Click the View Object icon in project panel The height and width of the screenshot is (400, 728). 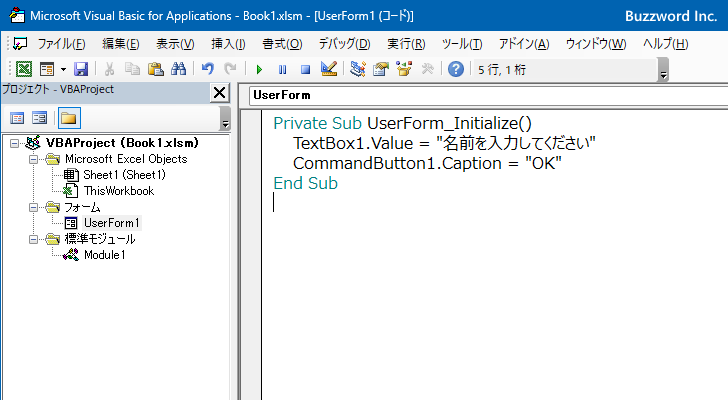(x=39, y=118)
